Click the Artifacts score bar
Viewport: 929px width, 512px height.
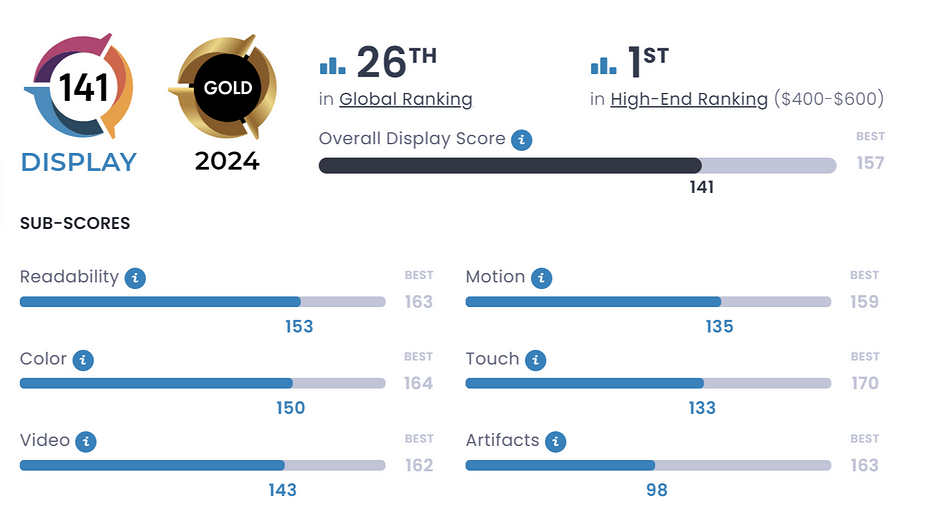(648, 465)
